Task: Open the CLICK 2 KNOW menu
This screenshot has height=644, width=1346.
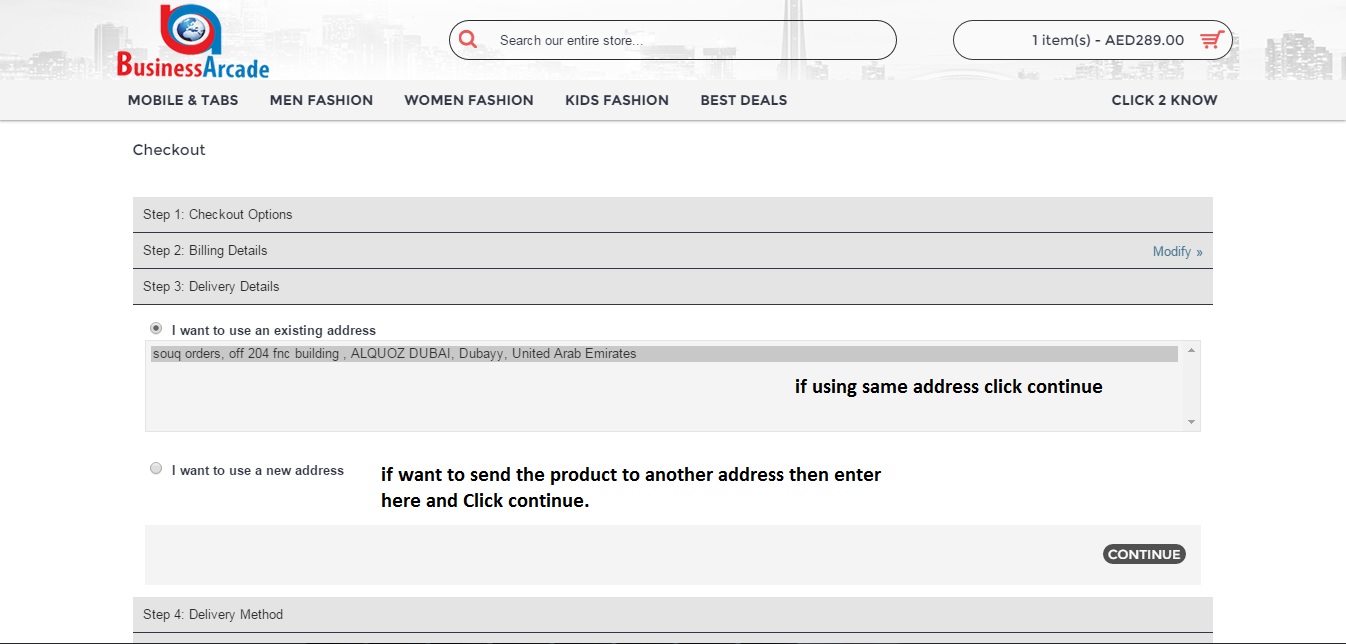Action: (1164, 100)
